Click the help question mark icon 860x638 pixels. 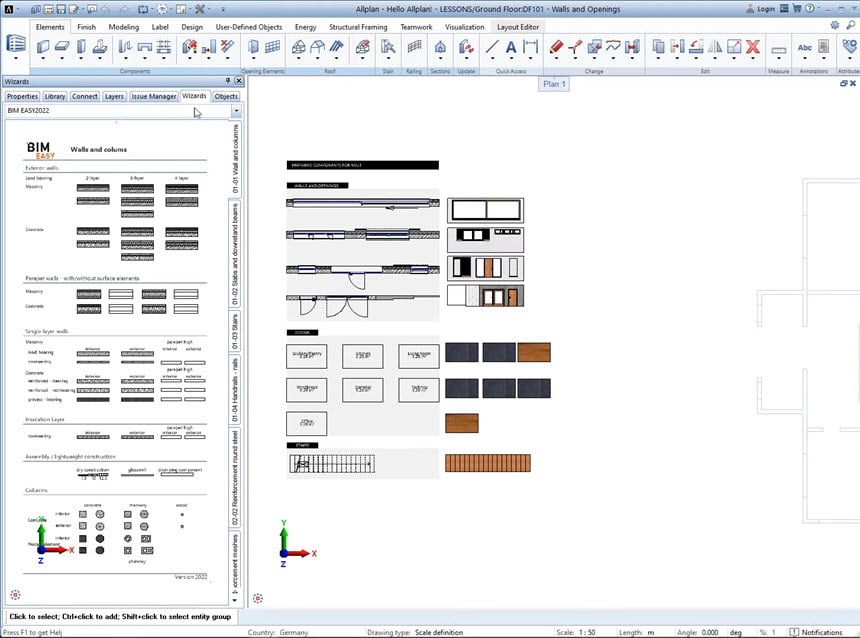[x=810, y=9]
